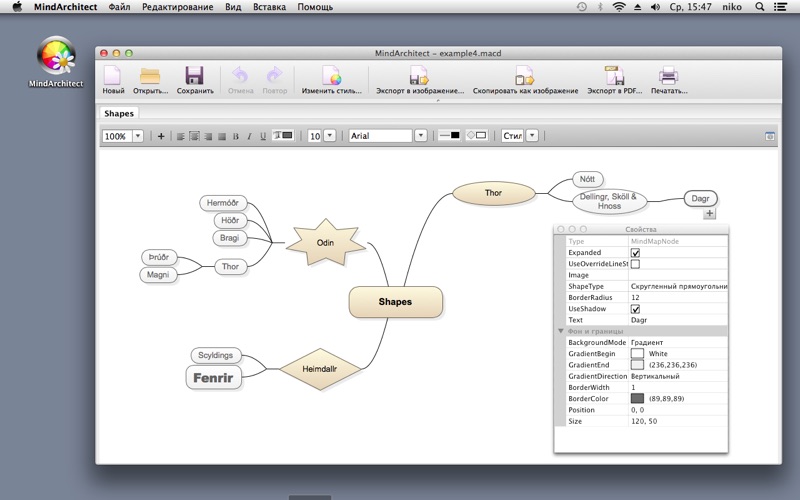
Task: Click the Wi-Fi status icon in menu bar
Action: (619, 7)
